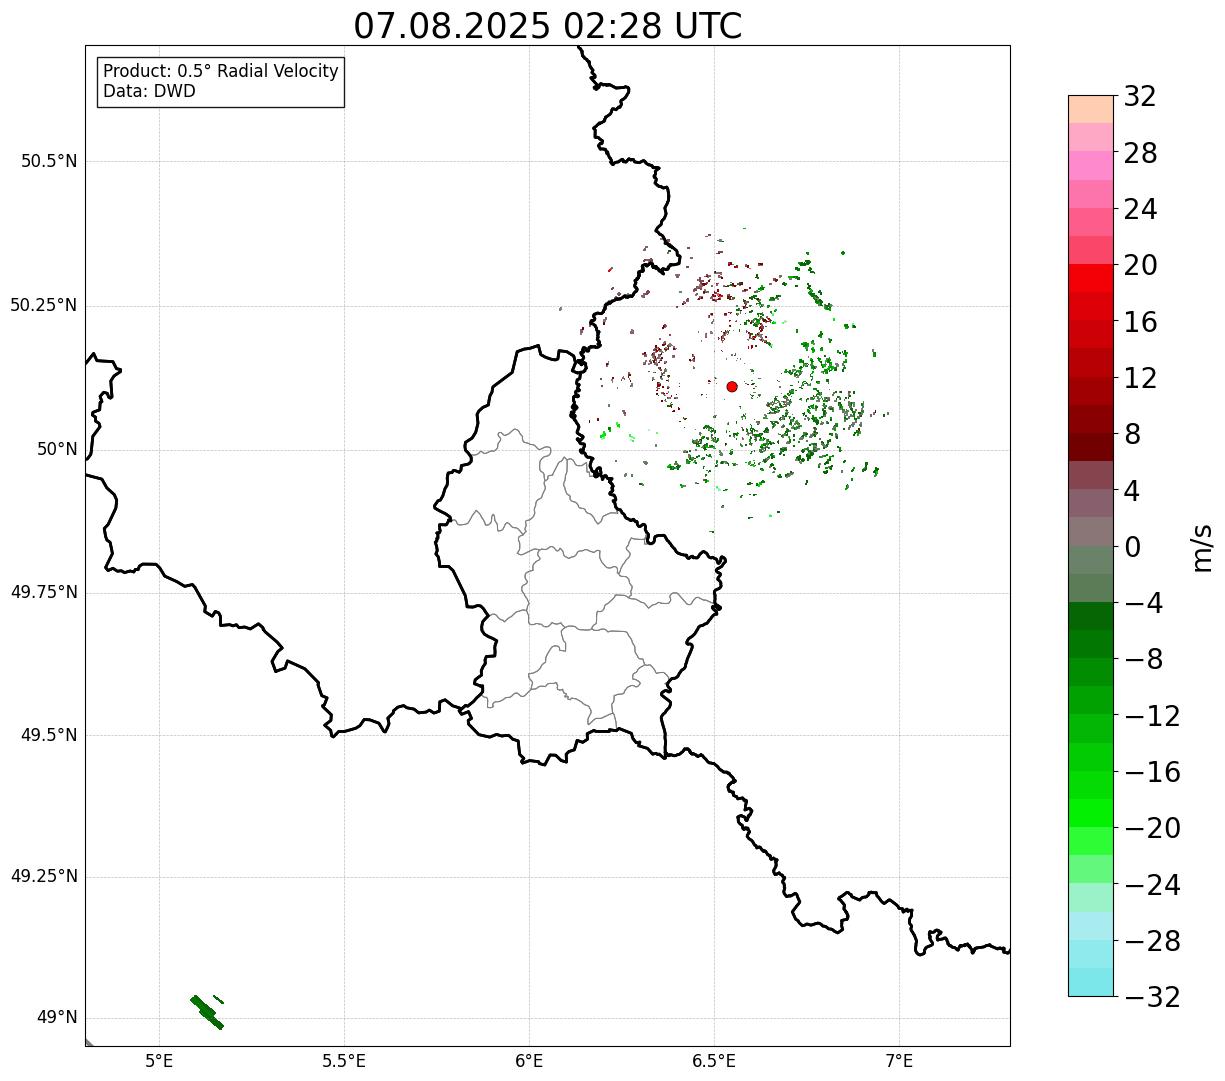Click the 6.5°E longitude label
The image size is (1225, 1081).
click(714, 1061)
